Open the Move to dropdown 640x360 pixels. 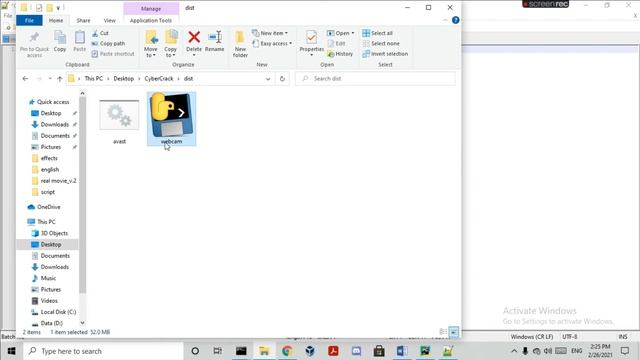click(x=151, y=44)
